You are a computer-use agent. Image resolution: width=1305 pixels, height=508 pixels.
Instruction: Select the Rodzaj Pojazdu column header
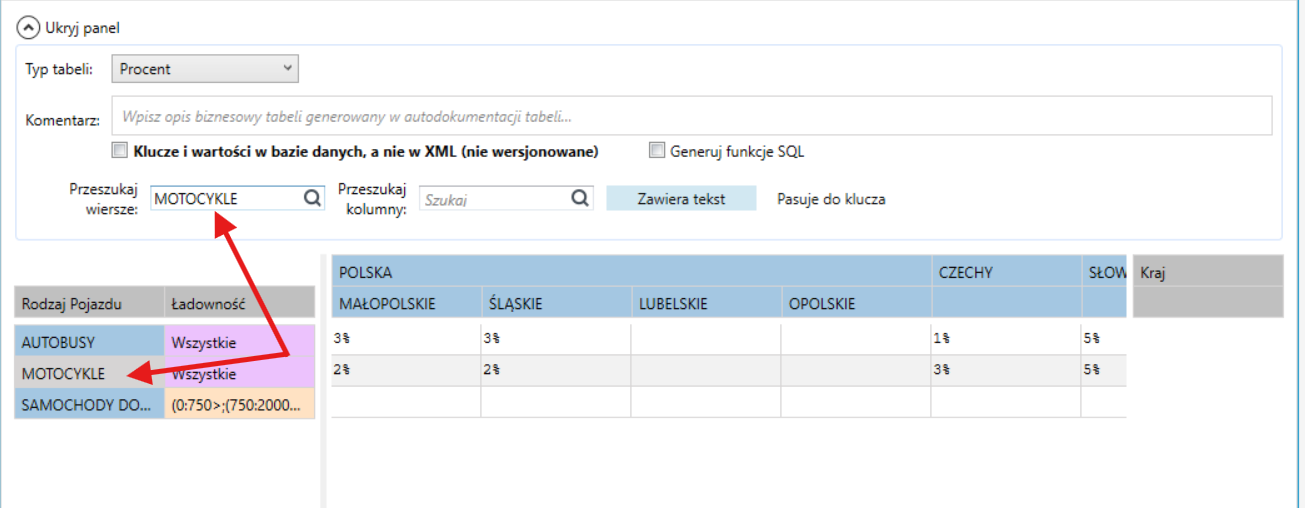[x=89, y=303]
